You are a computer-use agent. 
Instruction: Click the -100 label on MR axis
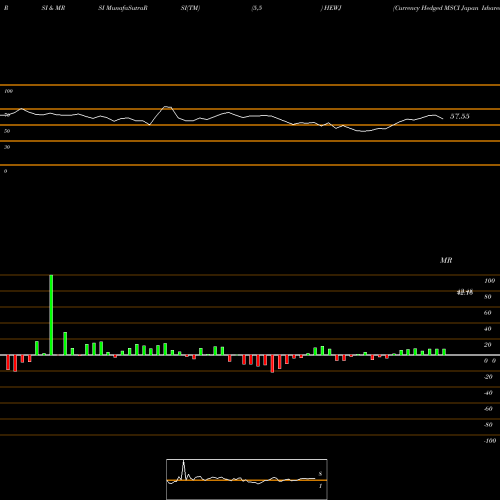[490, 441]
